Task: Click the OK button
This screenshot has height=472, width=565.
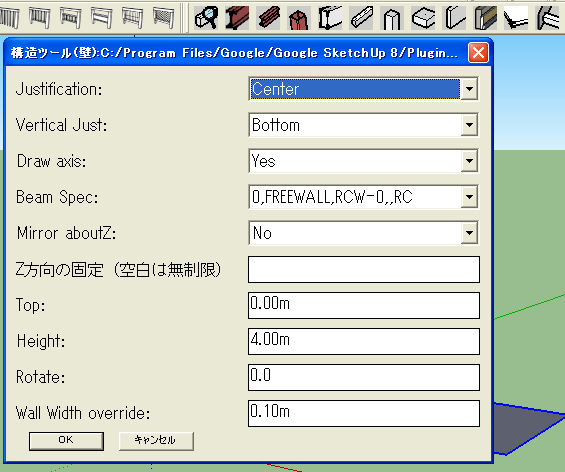Action: pos(66,441)
